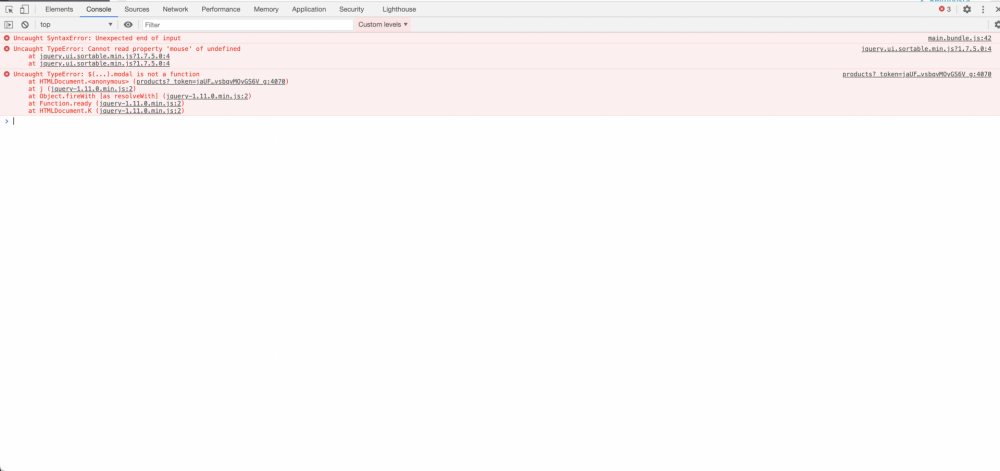Click the error icon beside the 'mouse' TypeError
The image size is (1000, 471).
[7, 48]
